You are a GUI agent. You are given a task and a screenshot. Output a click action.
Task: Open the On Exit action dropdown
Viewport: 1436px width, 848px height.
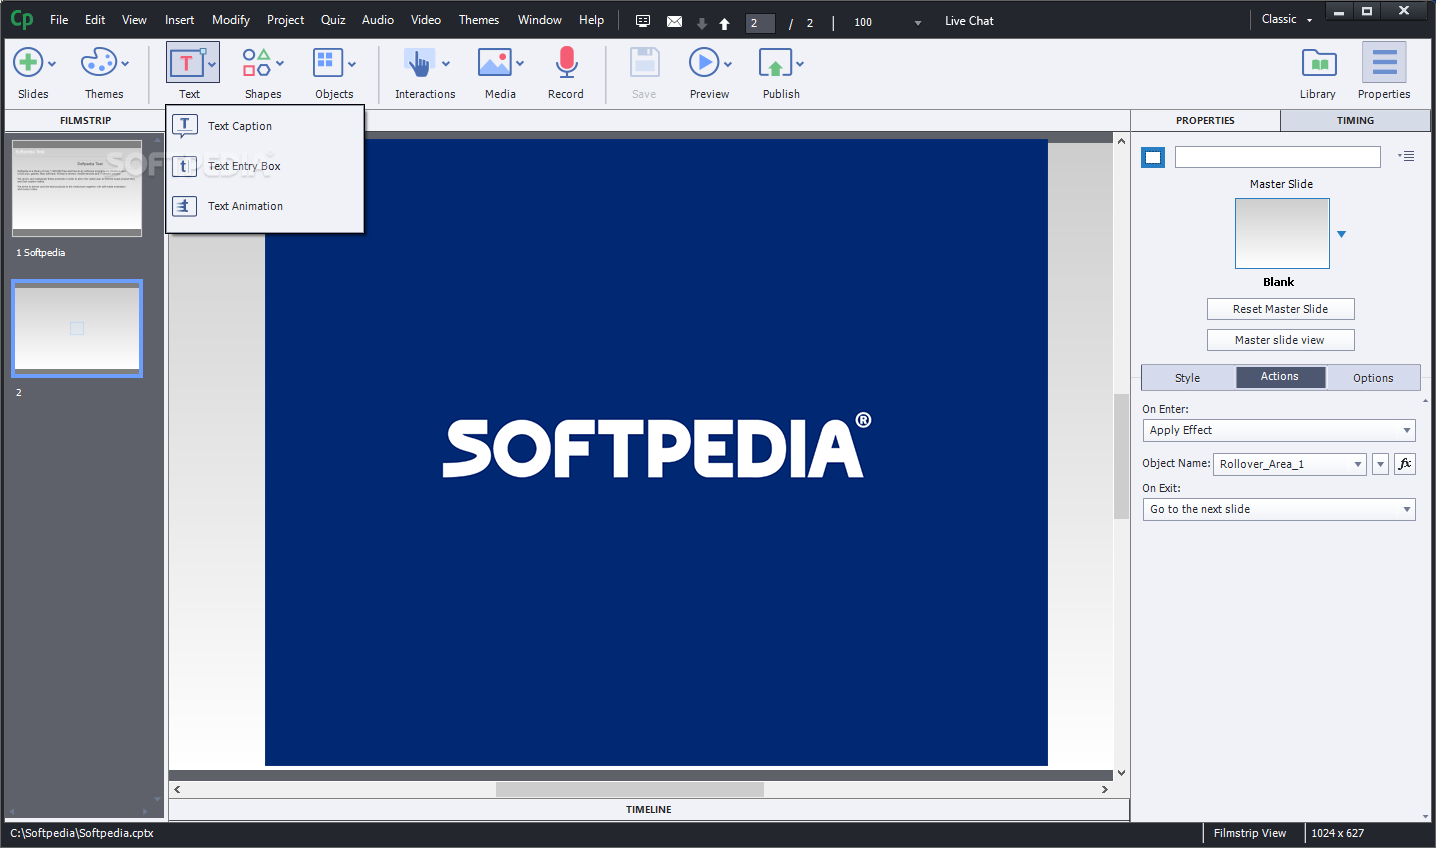1279,509
